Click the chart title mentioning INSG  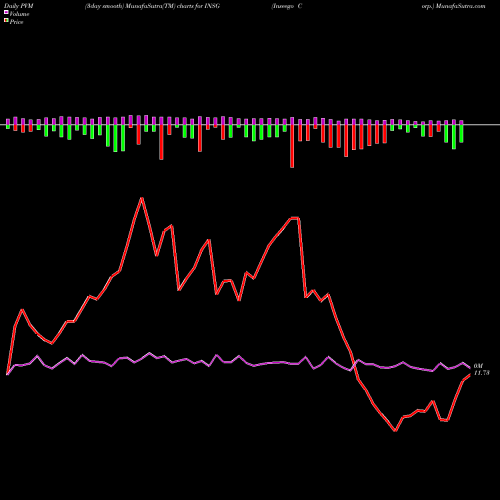(x=152, y=6)
